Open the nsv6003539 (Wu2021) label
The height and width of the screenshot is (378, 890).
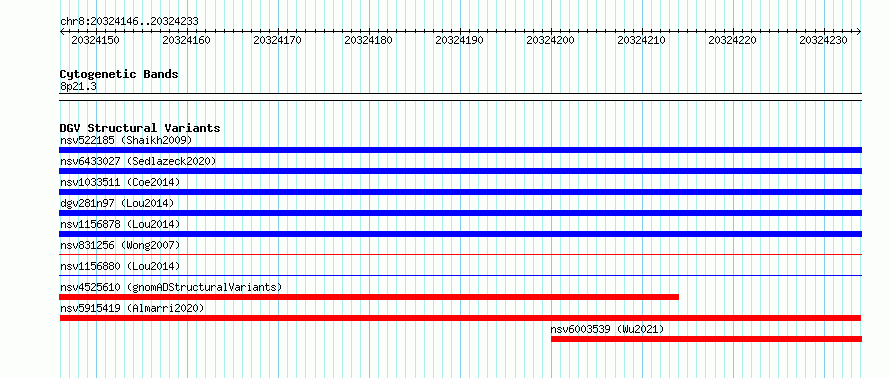coord(607,329)
